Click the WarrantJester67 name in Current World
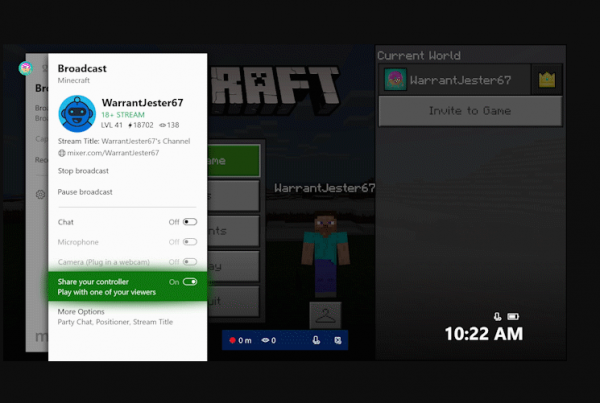The width and height of the screenshot is (600, 403). click(x=460, y=80)
